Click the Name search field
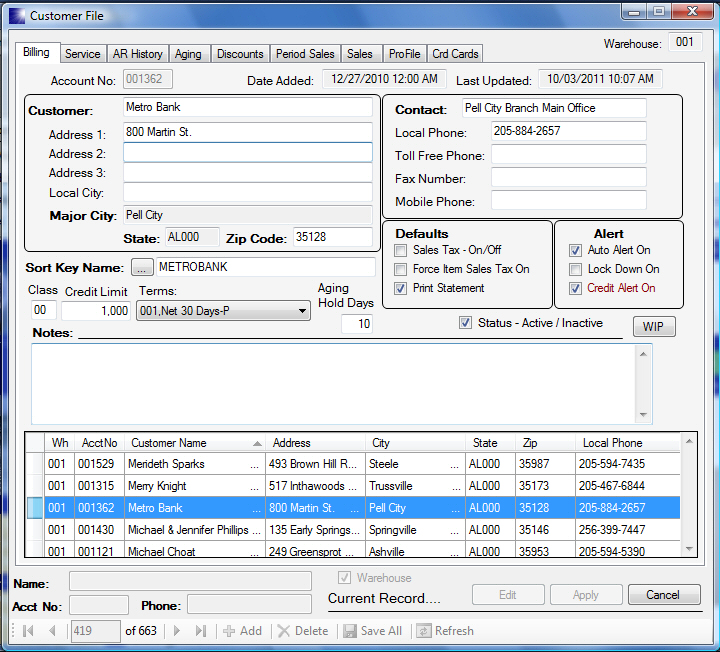 190,581
